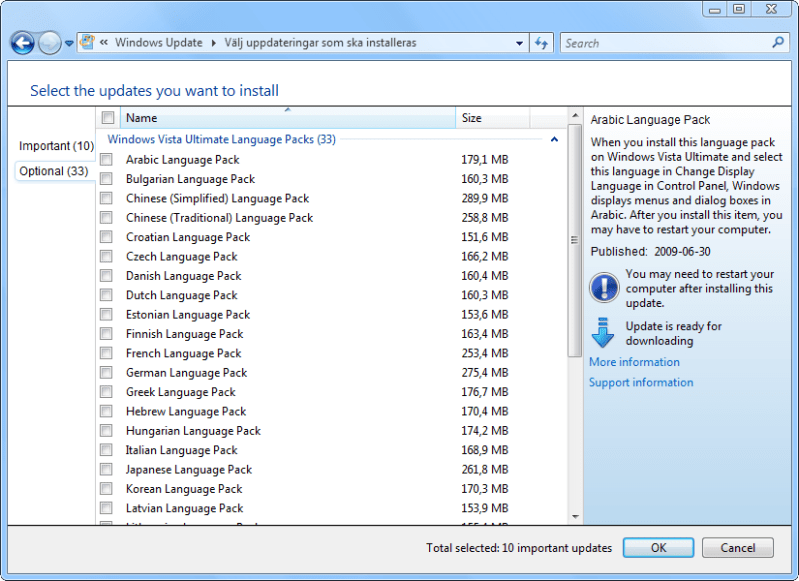799x581 pixels.
Task: Click the Cancel button
Action: pyautogui.click(x=738, y=548)
